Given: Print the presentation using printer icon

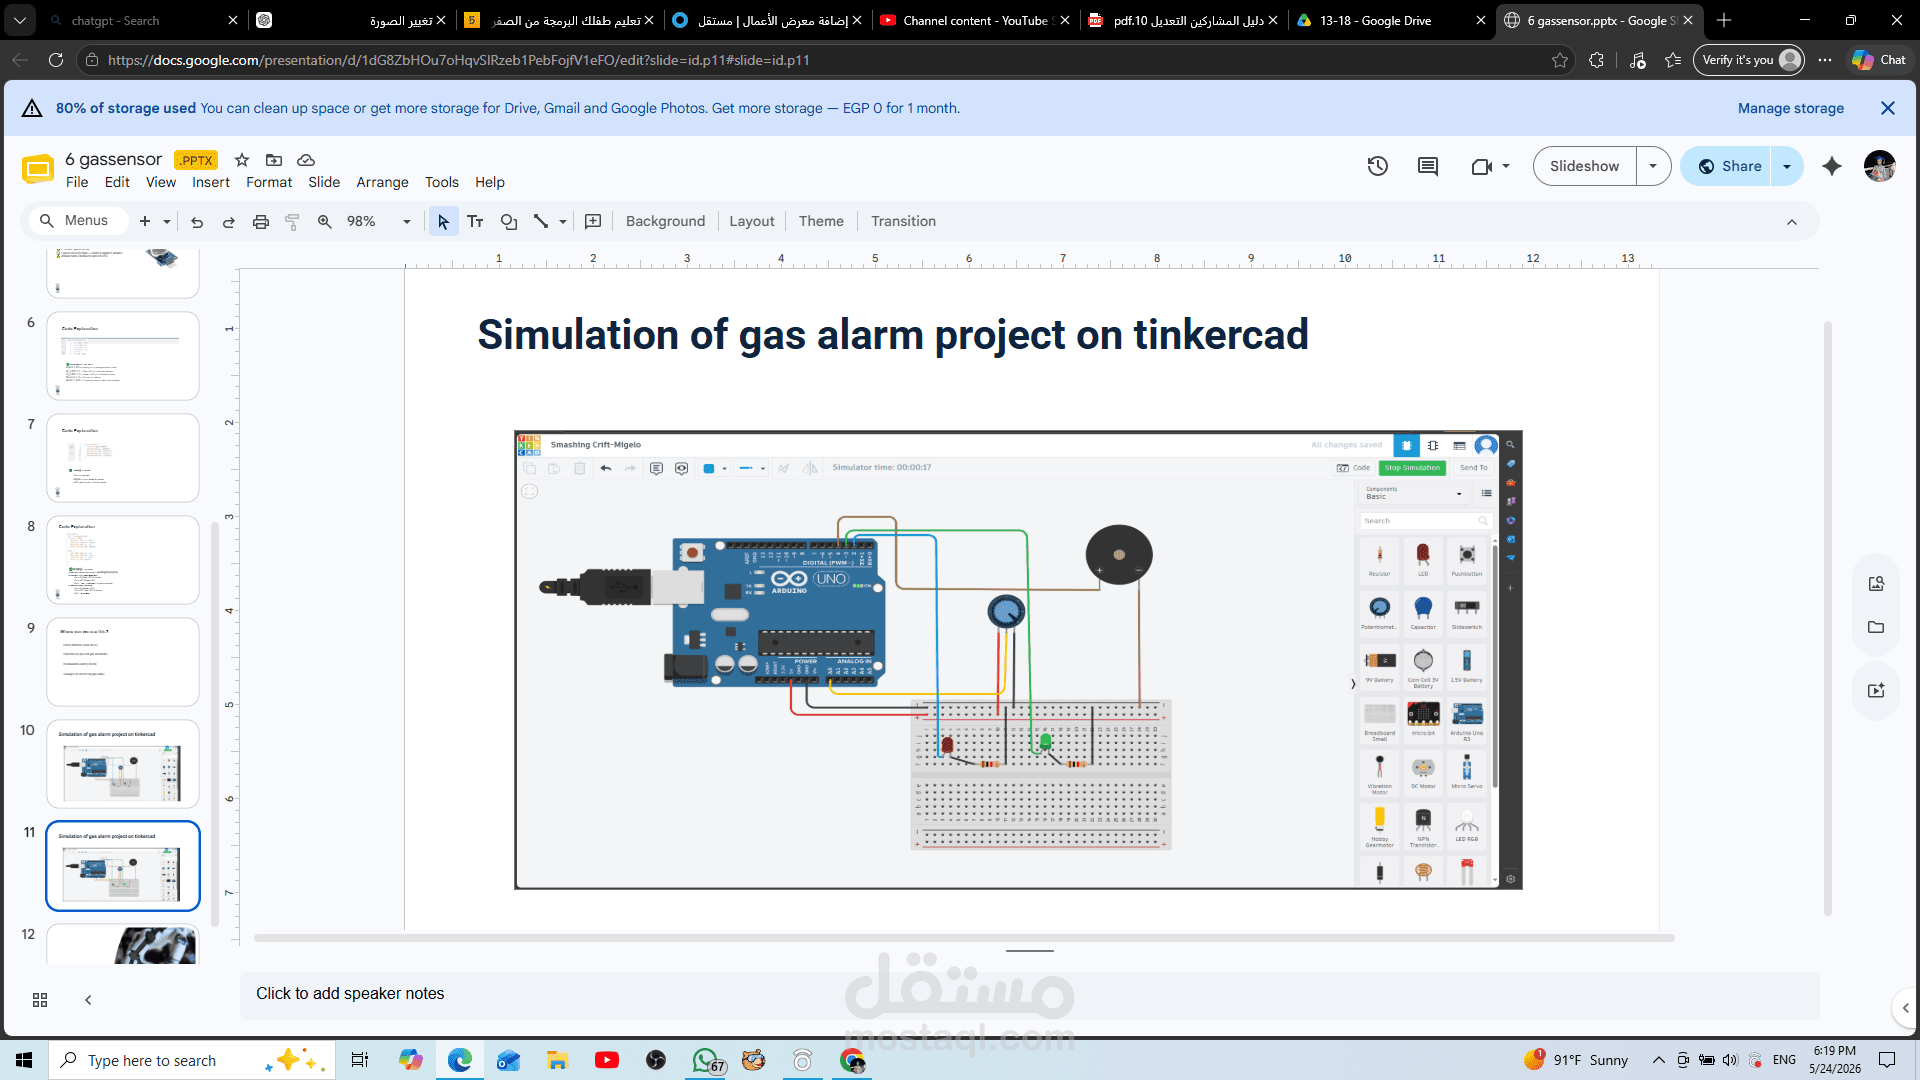Looking at the screenshot, I should point(261,222).
